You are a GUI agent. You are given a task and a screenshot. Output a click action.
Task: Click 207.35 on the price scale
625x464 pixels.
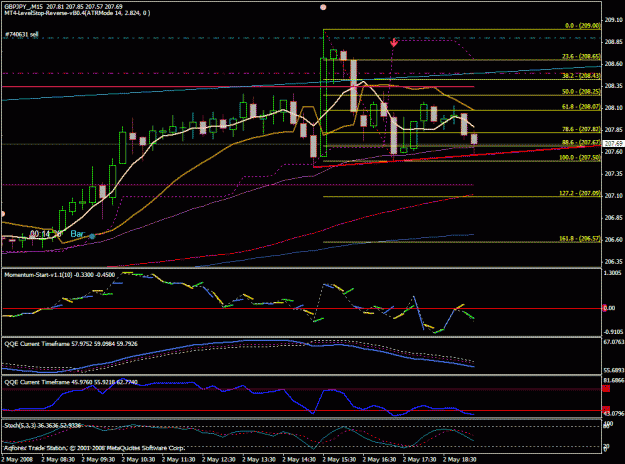tap(614, 174)
